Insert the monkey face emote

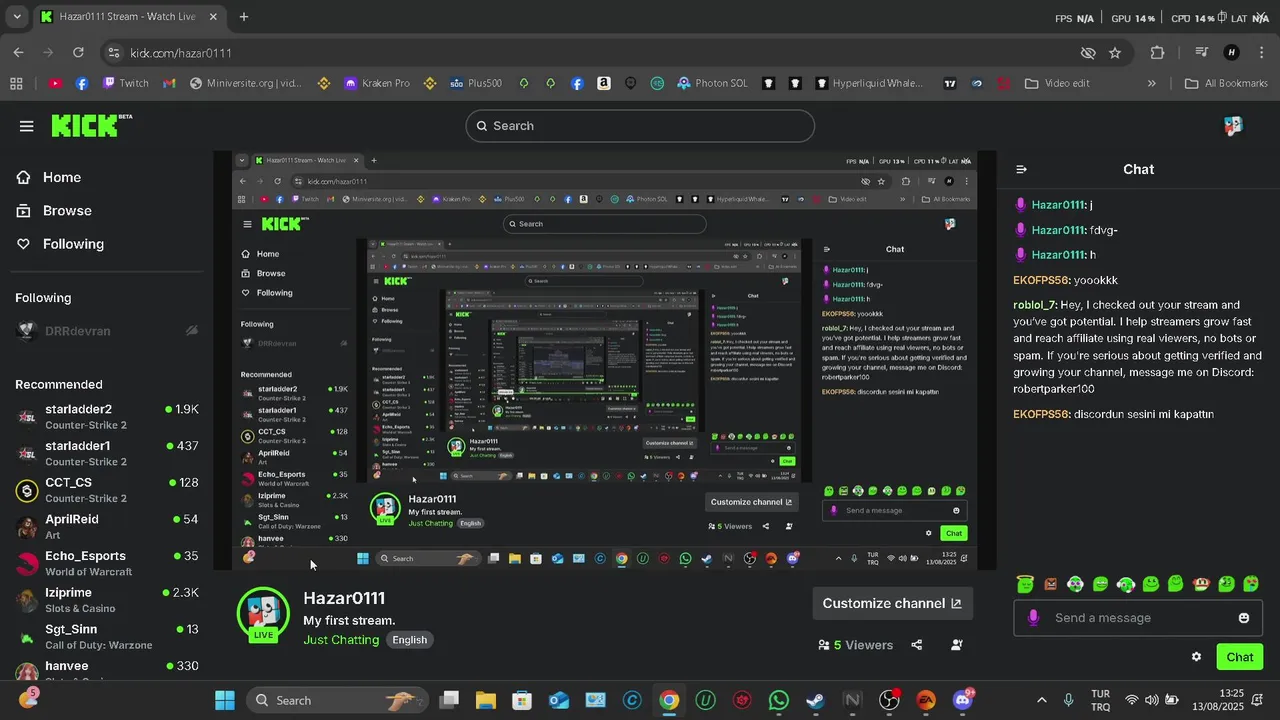1201,584
